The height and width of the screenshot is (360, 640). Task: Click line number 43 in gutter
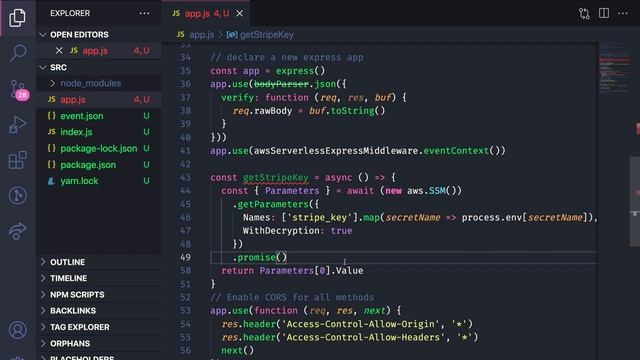point(185,178)
